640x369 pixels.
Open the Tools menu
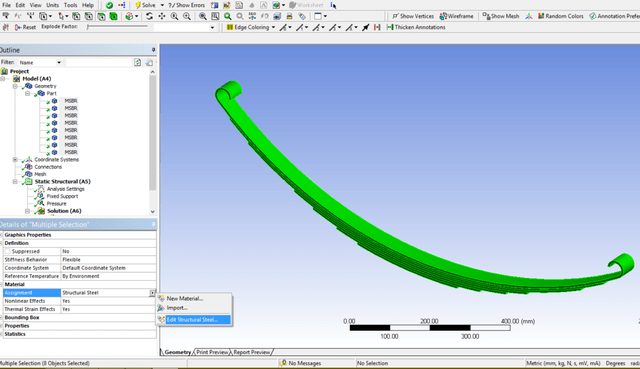pos(70,5)
